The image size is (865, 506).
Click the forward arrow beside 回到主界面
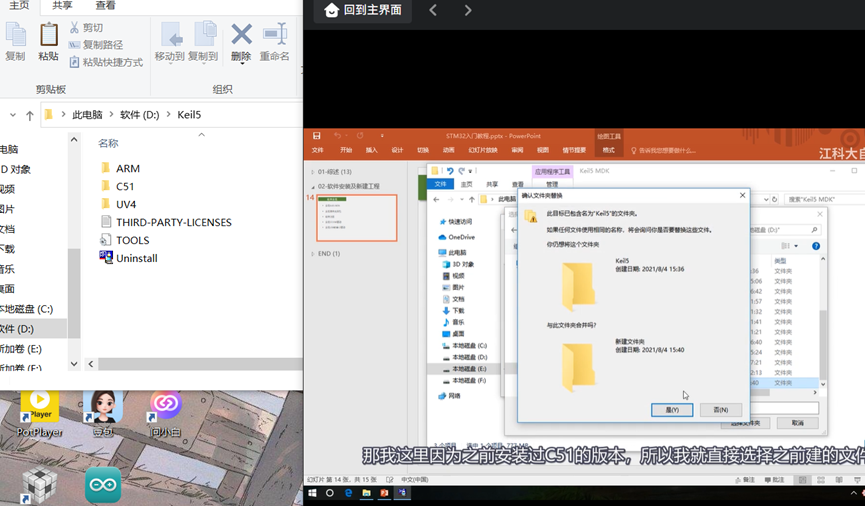point(468,10)
